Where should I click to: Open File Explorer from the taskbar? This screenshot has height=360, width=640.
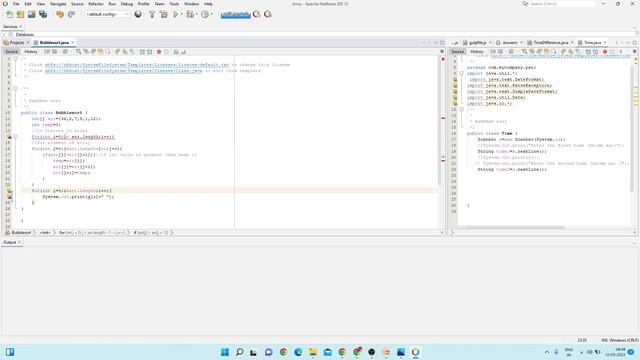313,352
